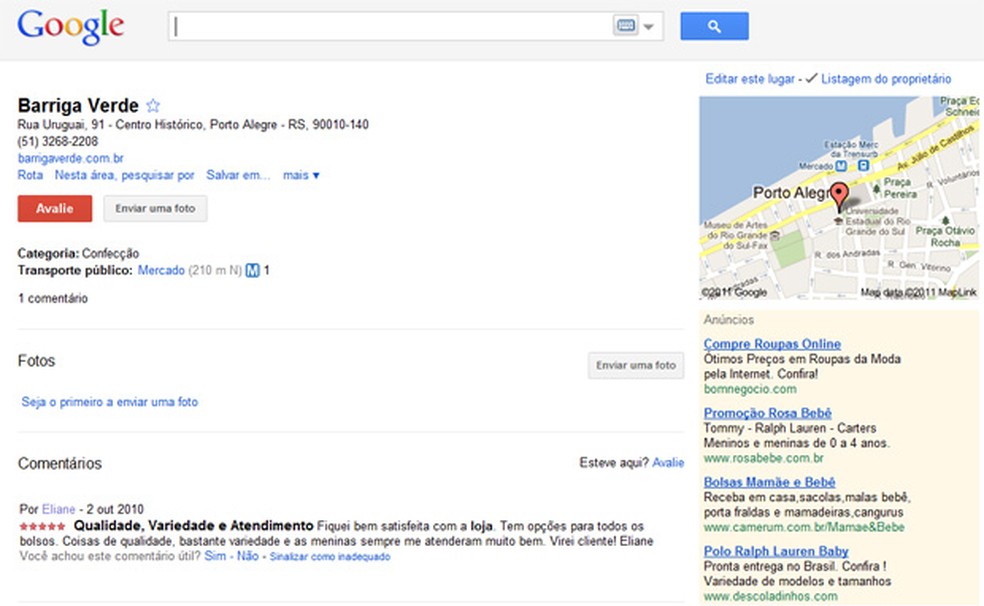
Task: Open the 'Salvar em...' menu
Action: (238, 175)
